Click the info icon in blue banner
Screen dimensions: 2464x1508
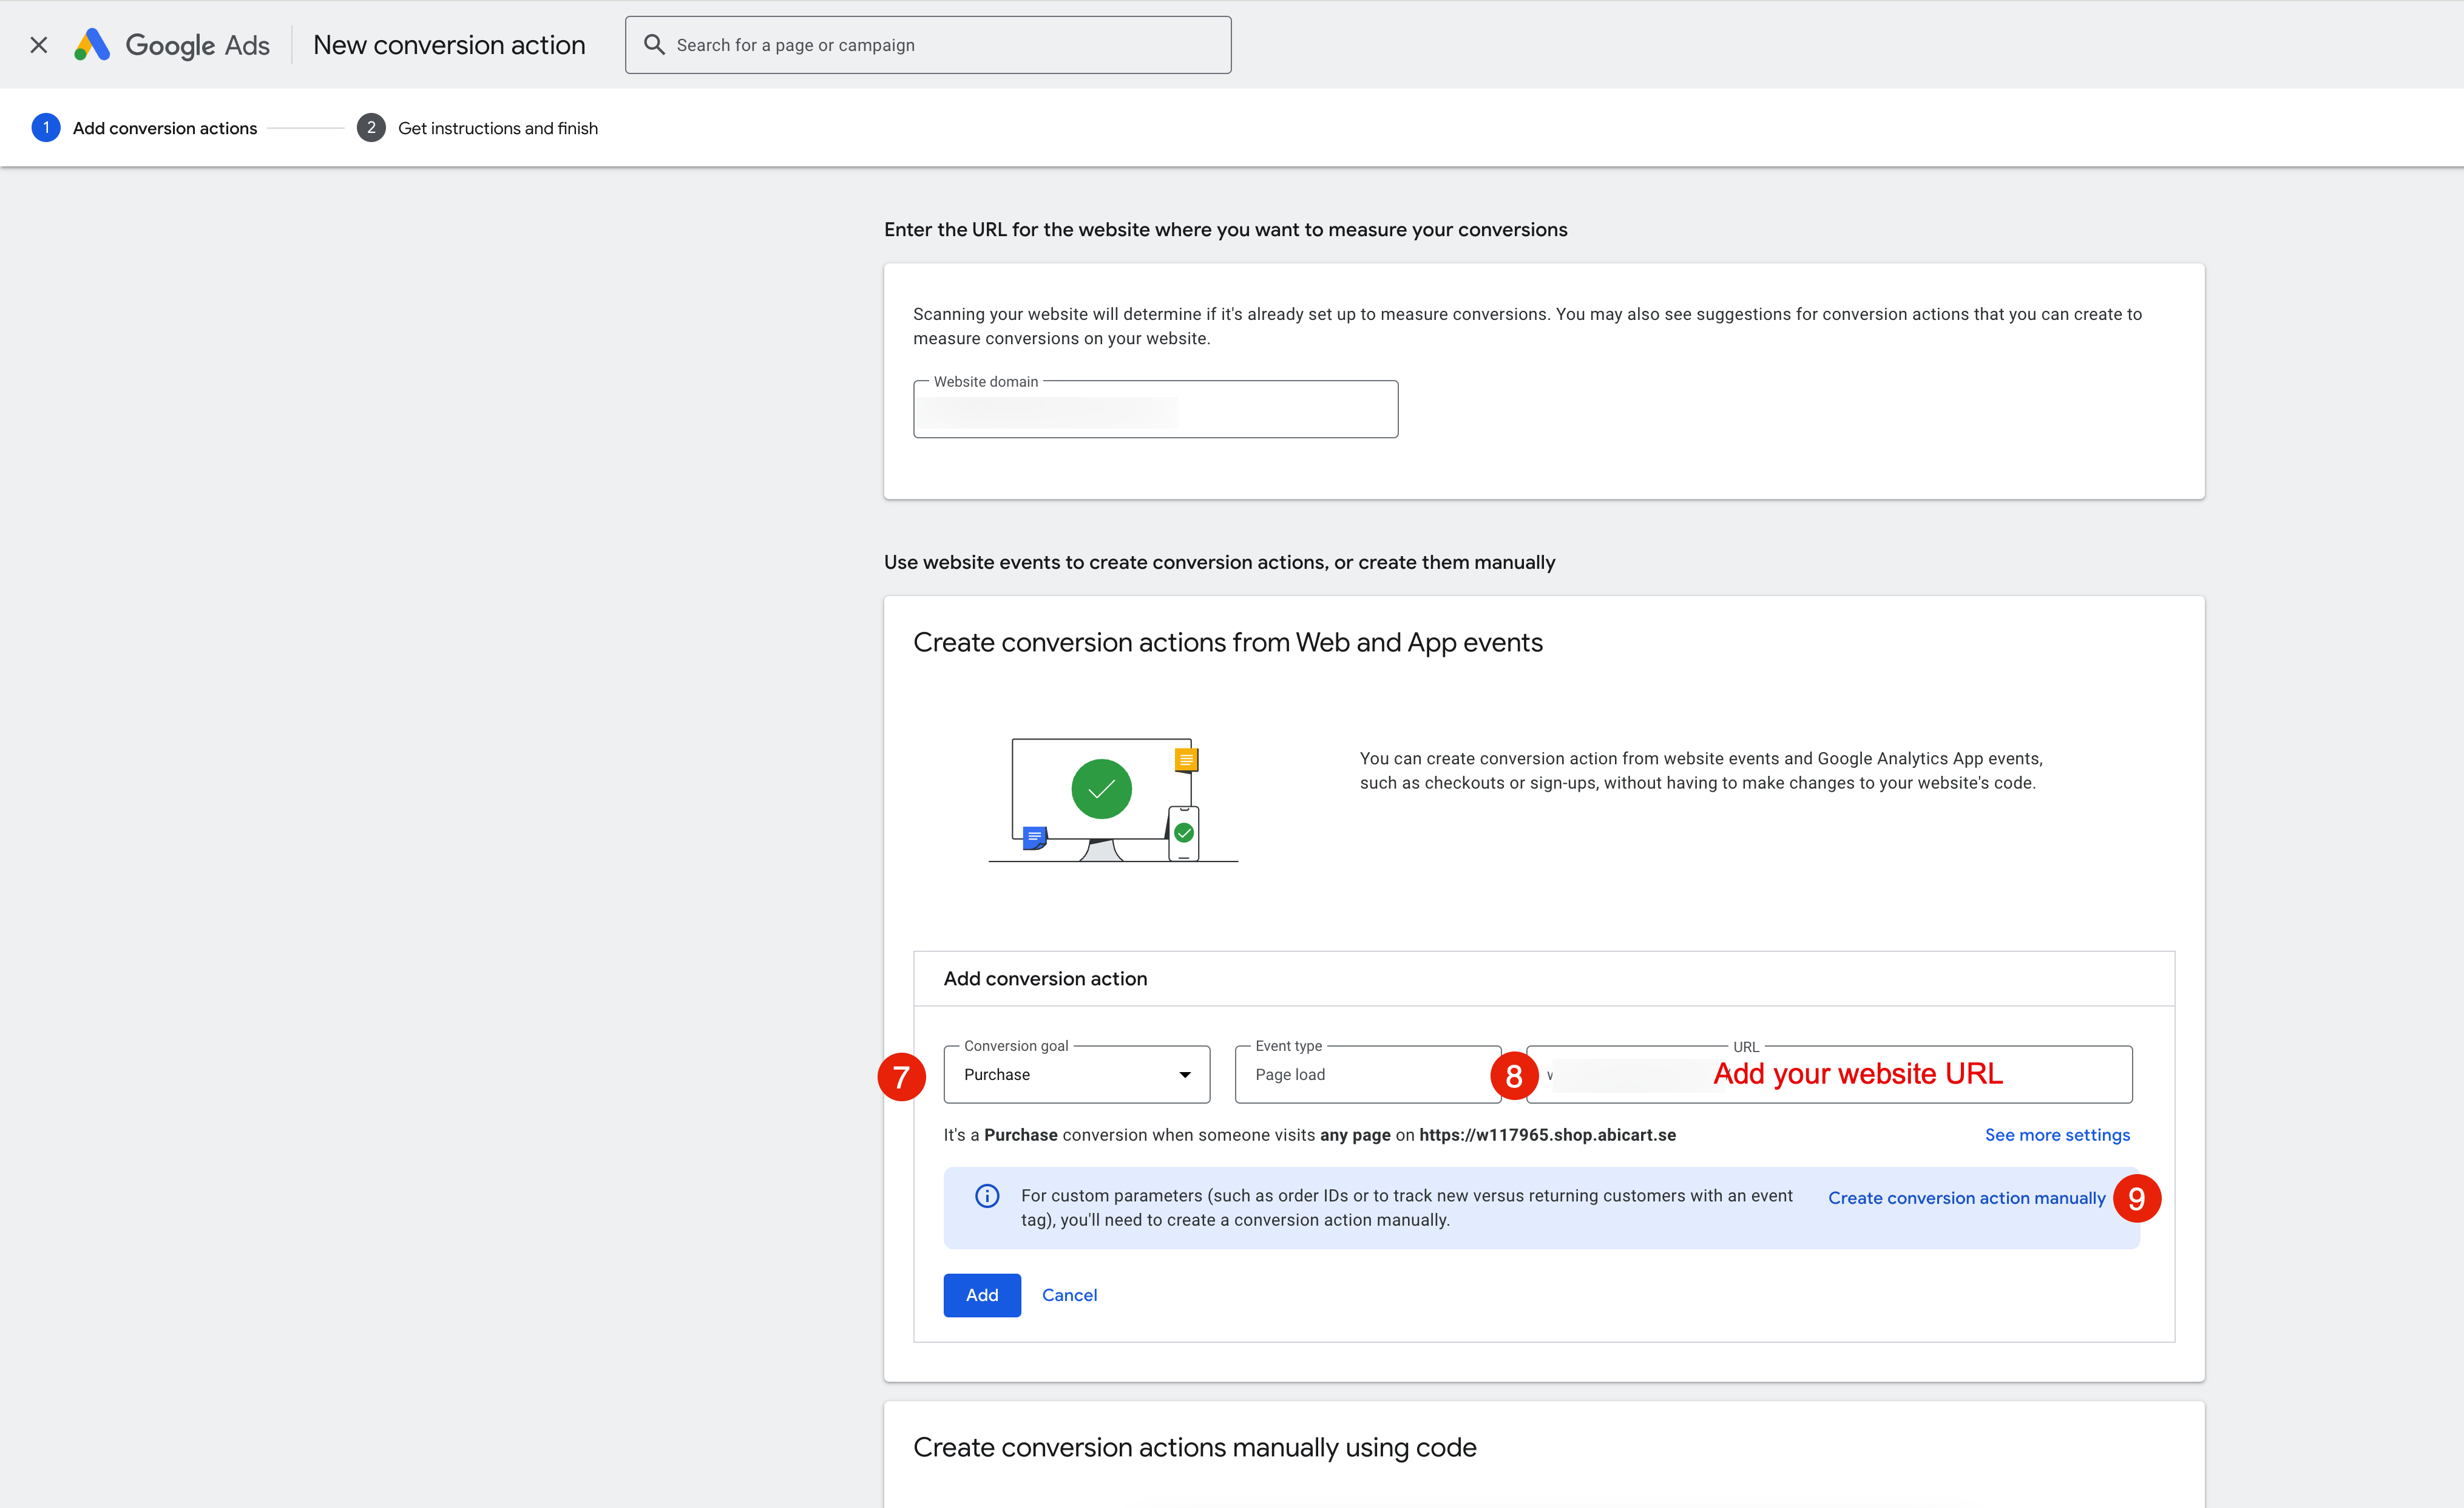point(987,1196)
